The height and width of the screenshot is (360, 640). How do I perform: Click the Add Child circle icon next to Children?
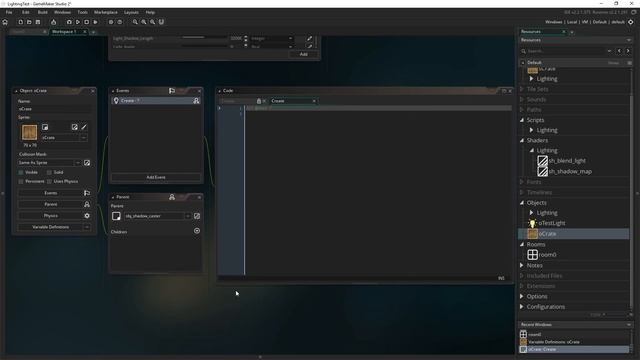click(197, 231)
